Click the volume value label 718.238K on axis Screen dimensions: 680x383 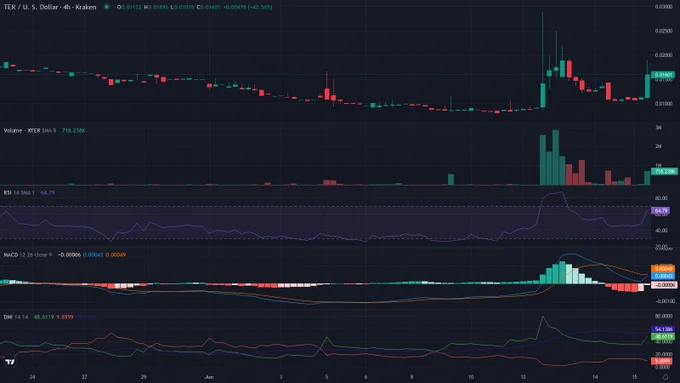point(664,171)
